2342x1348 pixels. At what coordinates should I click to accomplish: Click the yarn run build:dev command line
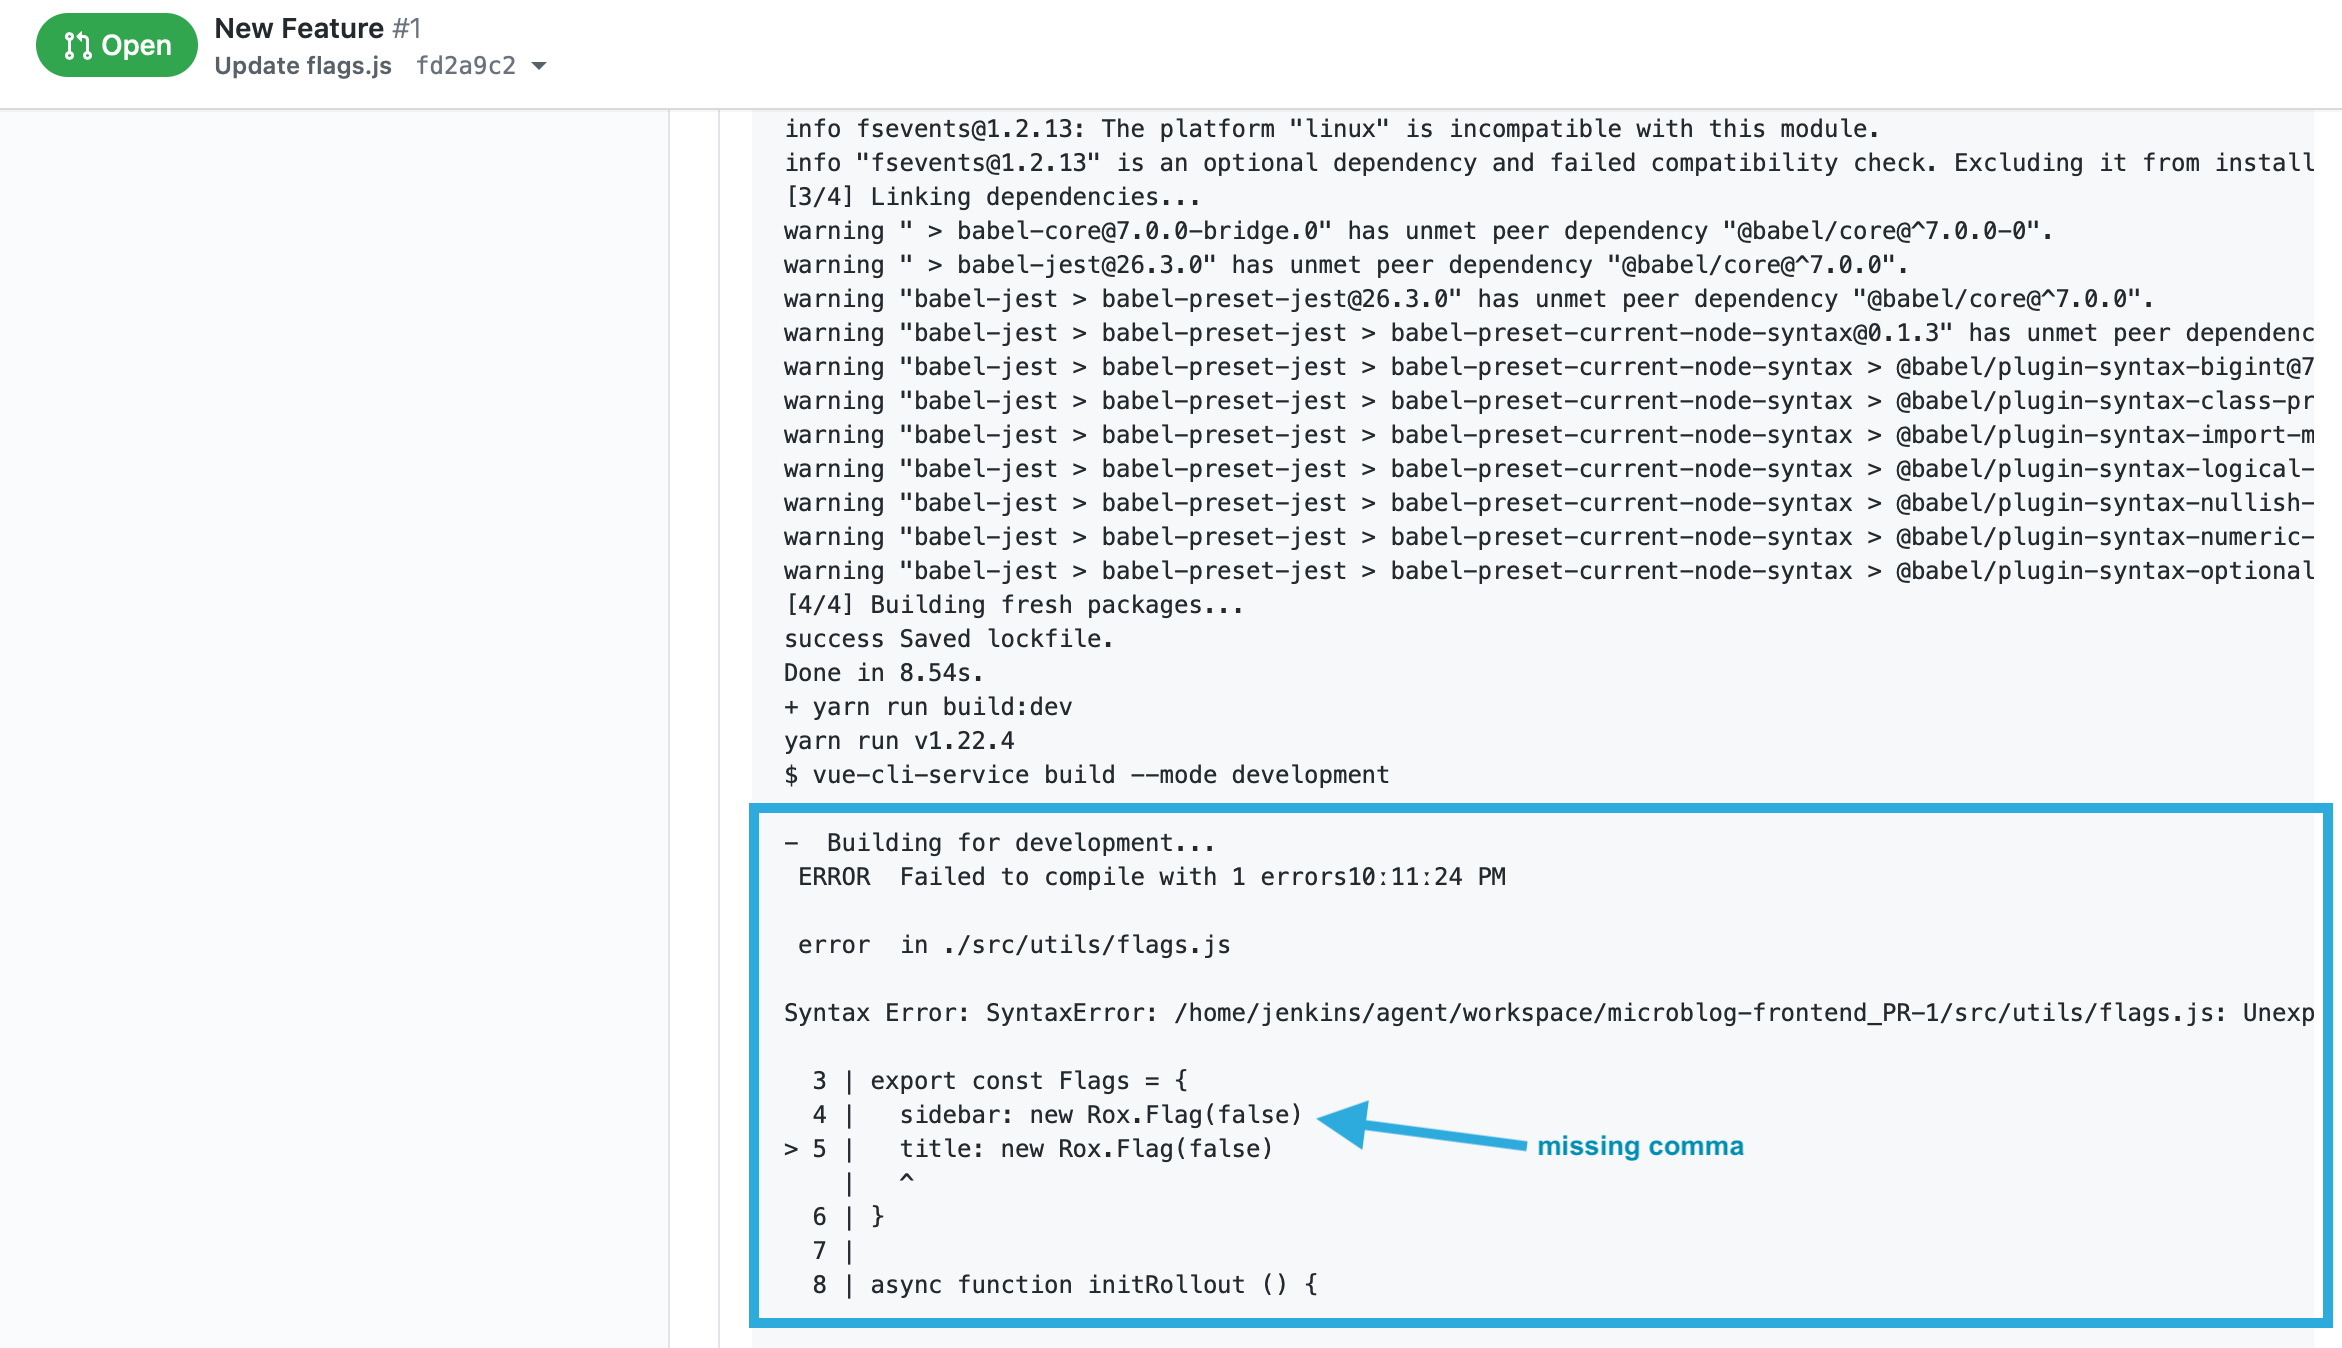pyautogui.click(x=928, y=707)
